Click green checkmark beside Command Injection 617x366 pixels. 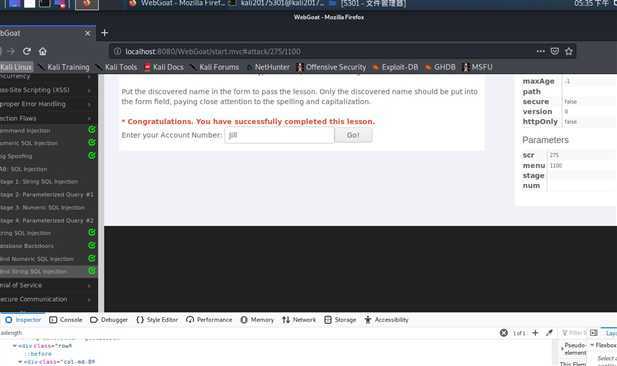(x=92, y=129)
